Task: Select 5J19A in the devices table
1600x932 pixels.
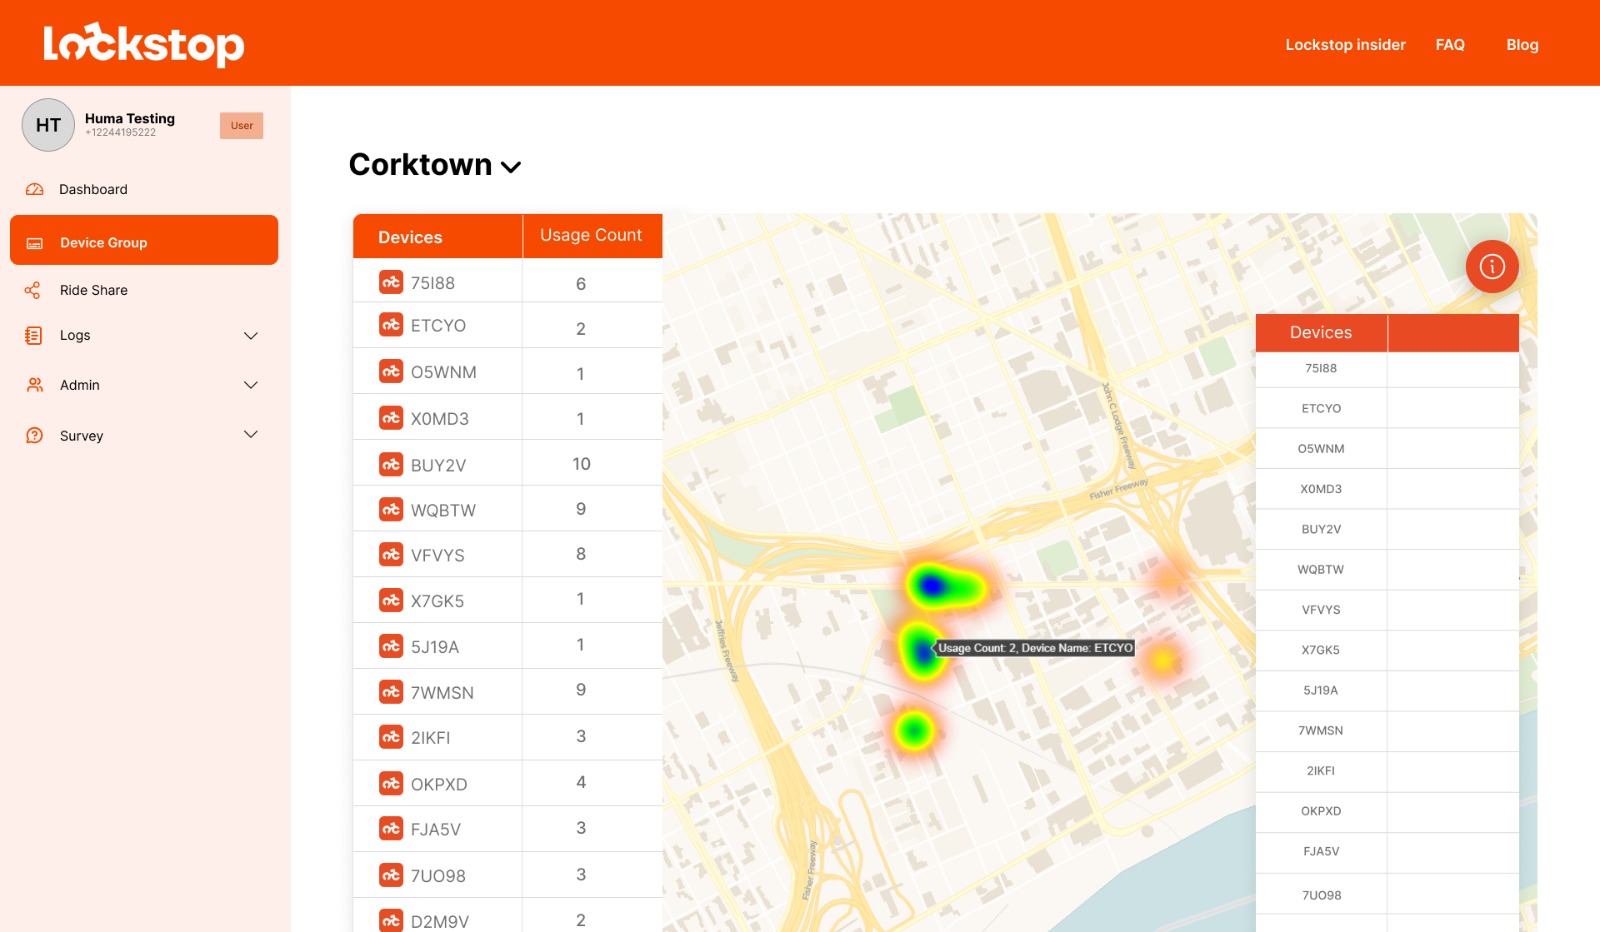Action: tap(434, 647)
